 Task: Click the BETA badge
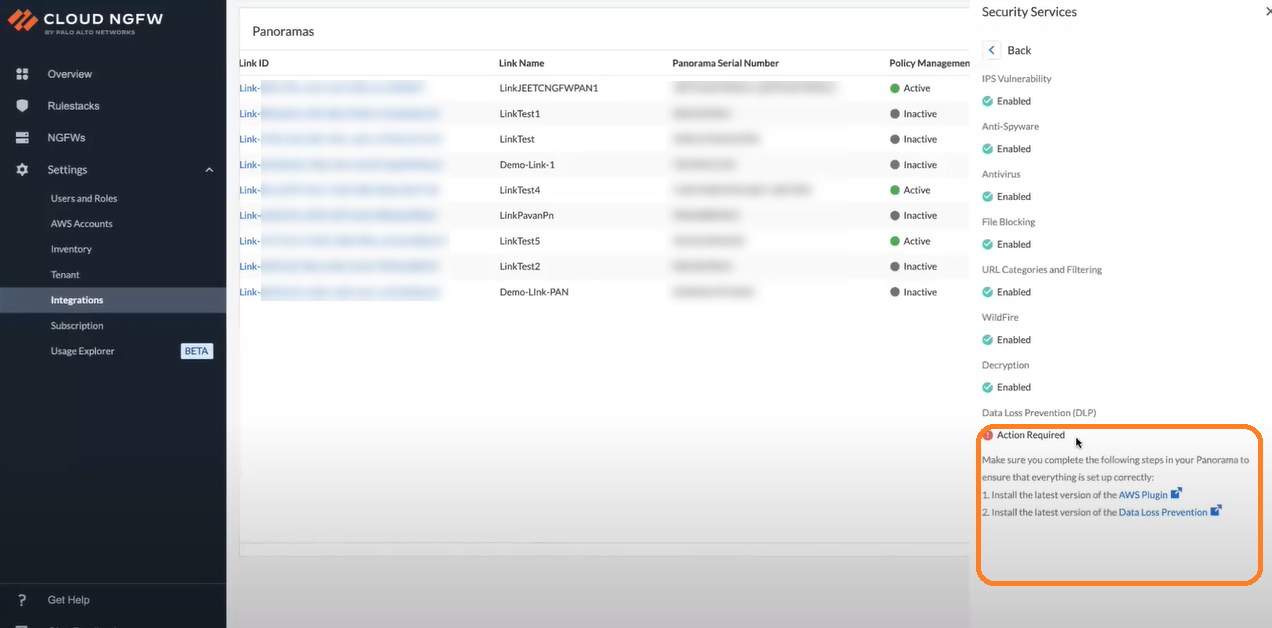[197, 351]
